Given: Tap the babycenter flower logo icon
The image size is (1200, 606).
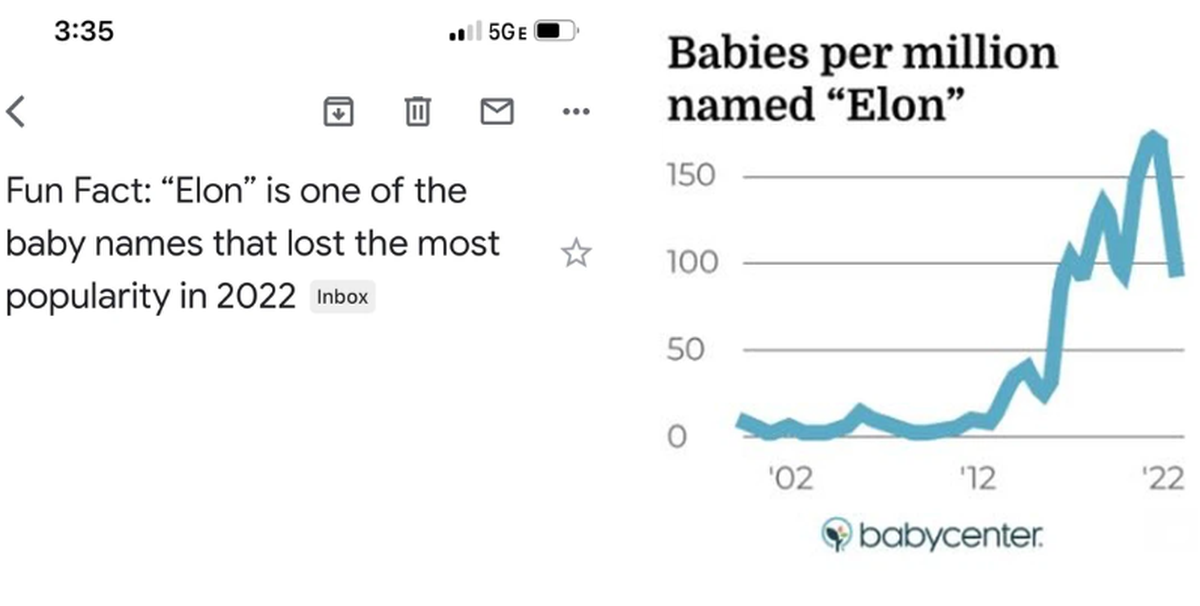Looking at the screenshot, I should click(x=838, y=535).
